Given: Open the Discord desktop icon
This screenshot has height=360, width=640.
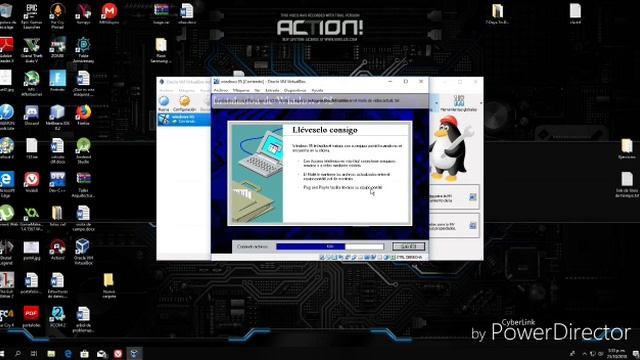Looking at the screenshot, I should pyautogui.click(x=31, y=115).
